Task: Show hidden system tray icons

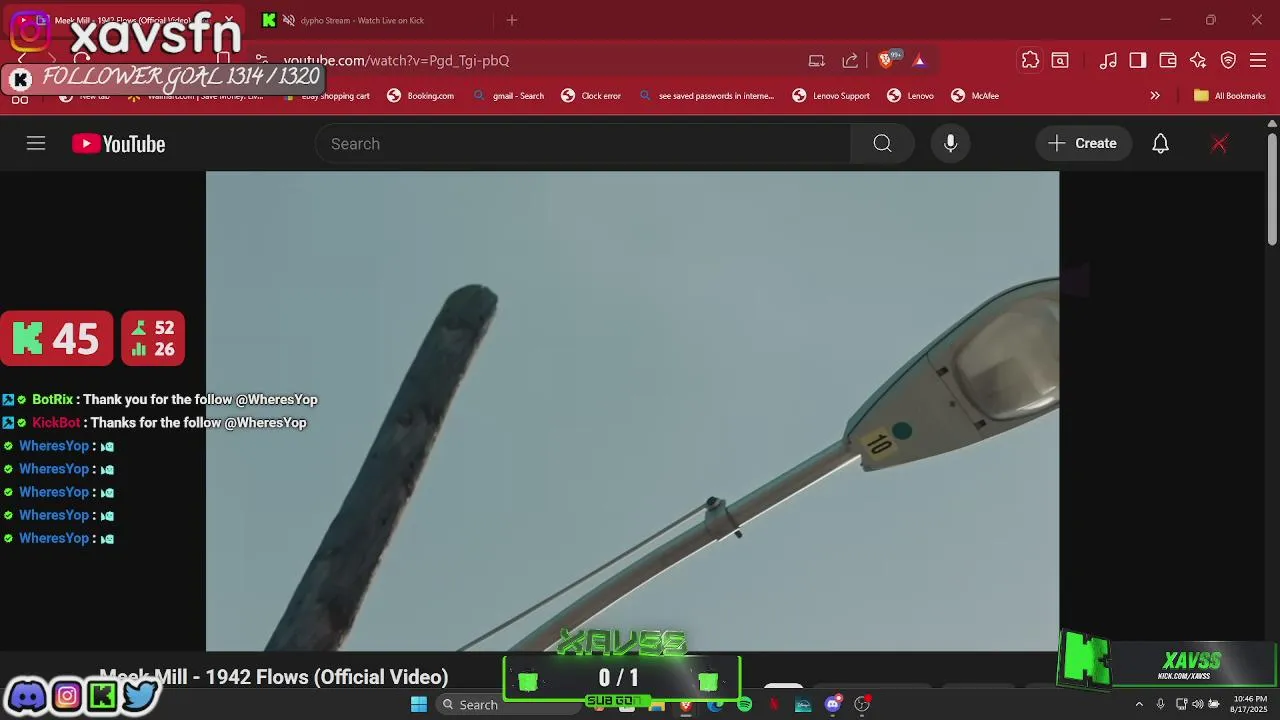Action: 1139,704
